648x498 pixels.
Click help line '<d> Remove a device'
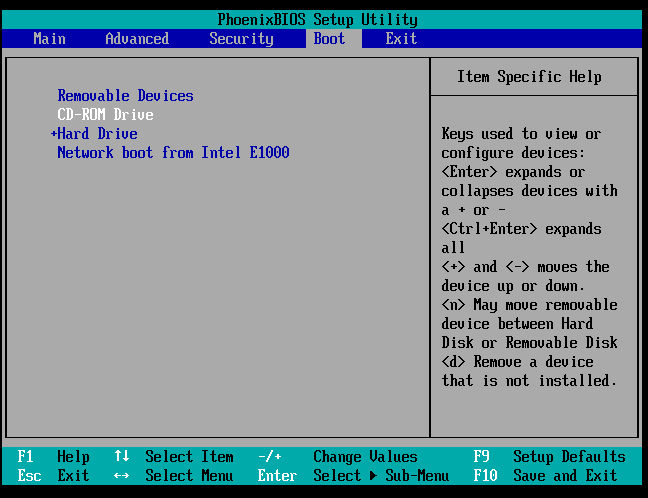[517, 362]
